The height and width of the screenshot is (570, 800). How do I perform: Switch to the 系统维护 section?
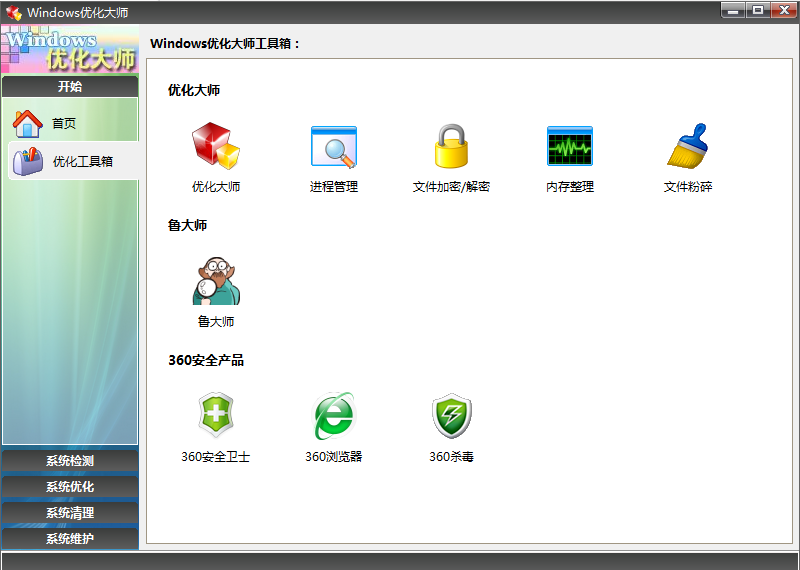tap(70, 539)
